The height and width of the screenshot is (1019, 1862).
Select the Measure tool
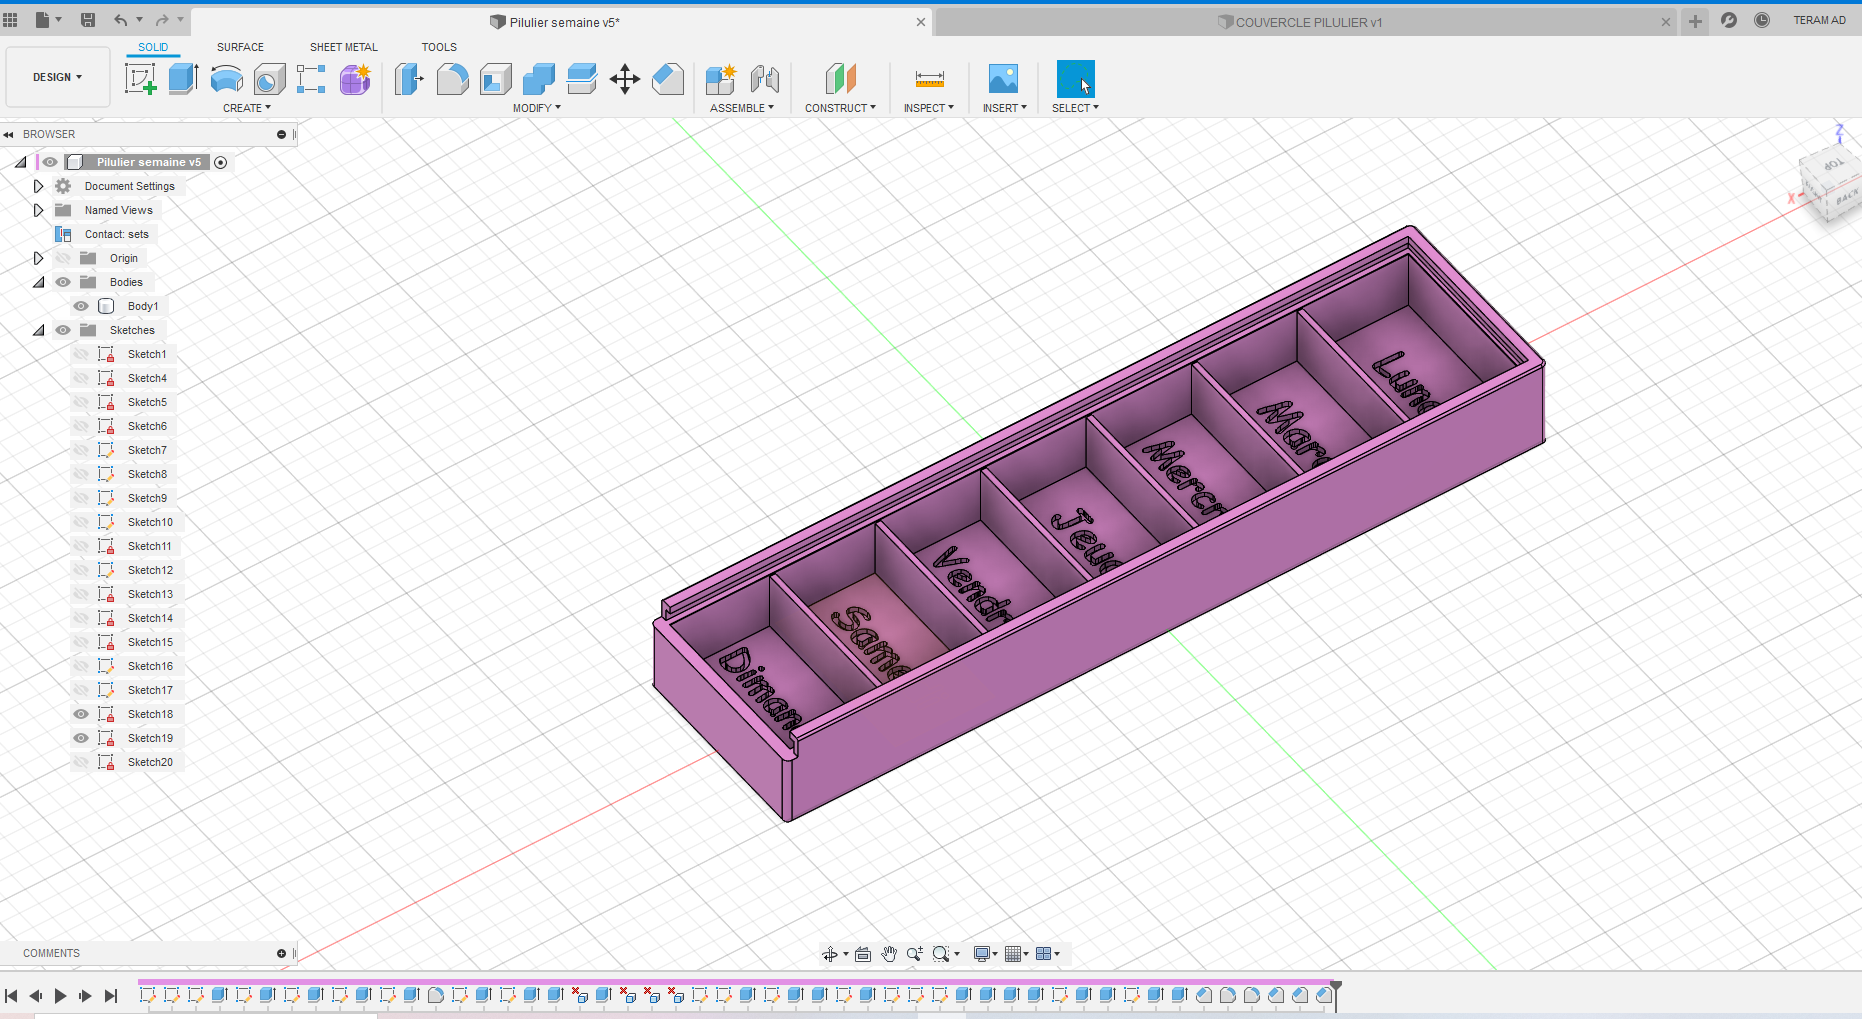(929, 79)
